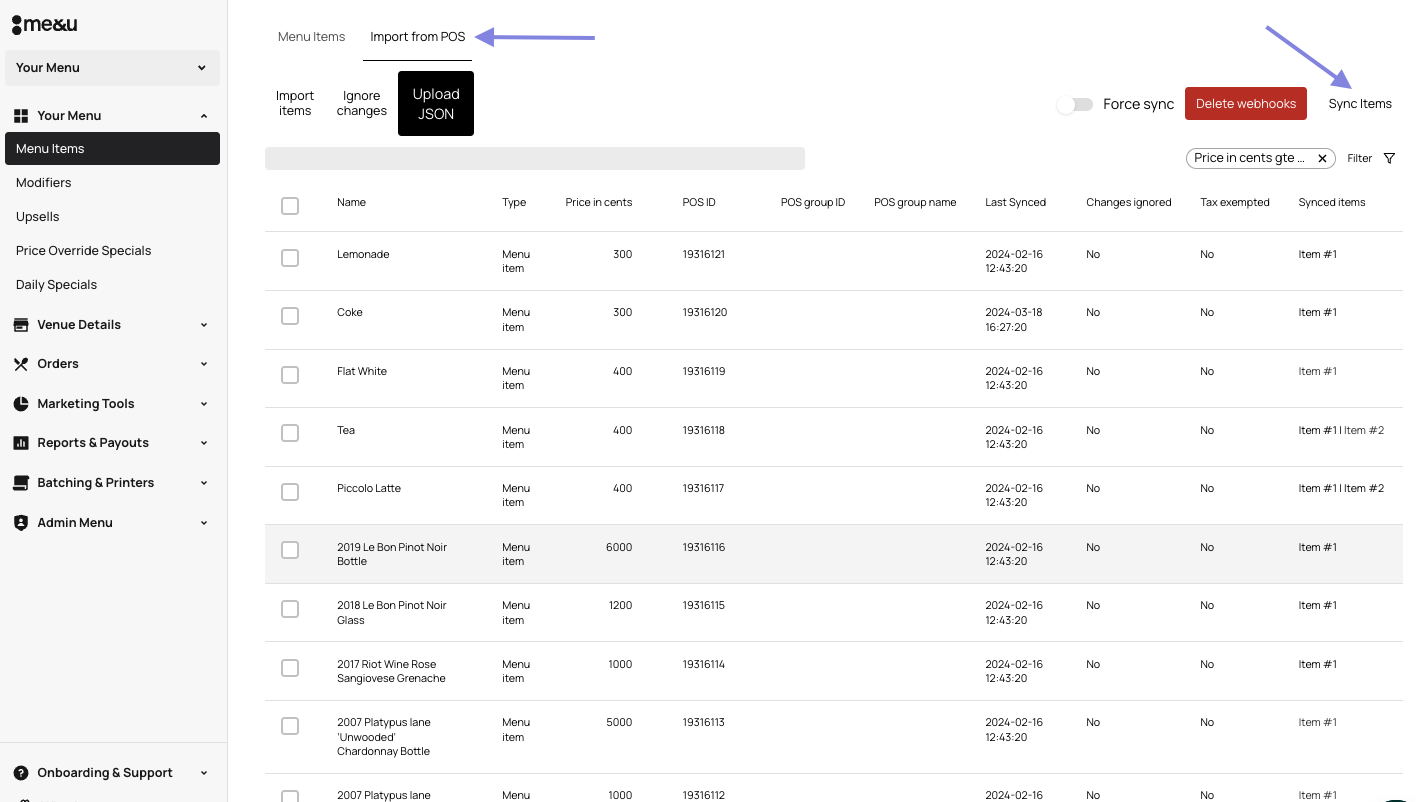Click the filter funnel icon
The image size is (1416, 802).
1389,158
